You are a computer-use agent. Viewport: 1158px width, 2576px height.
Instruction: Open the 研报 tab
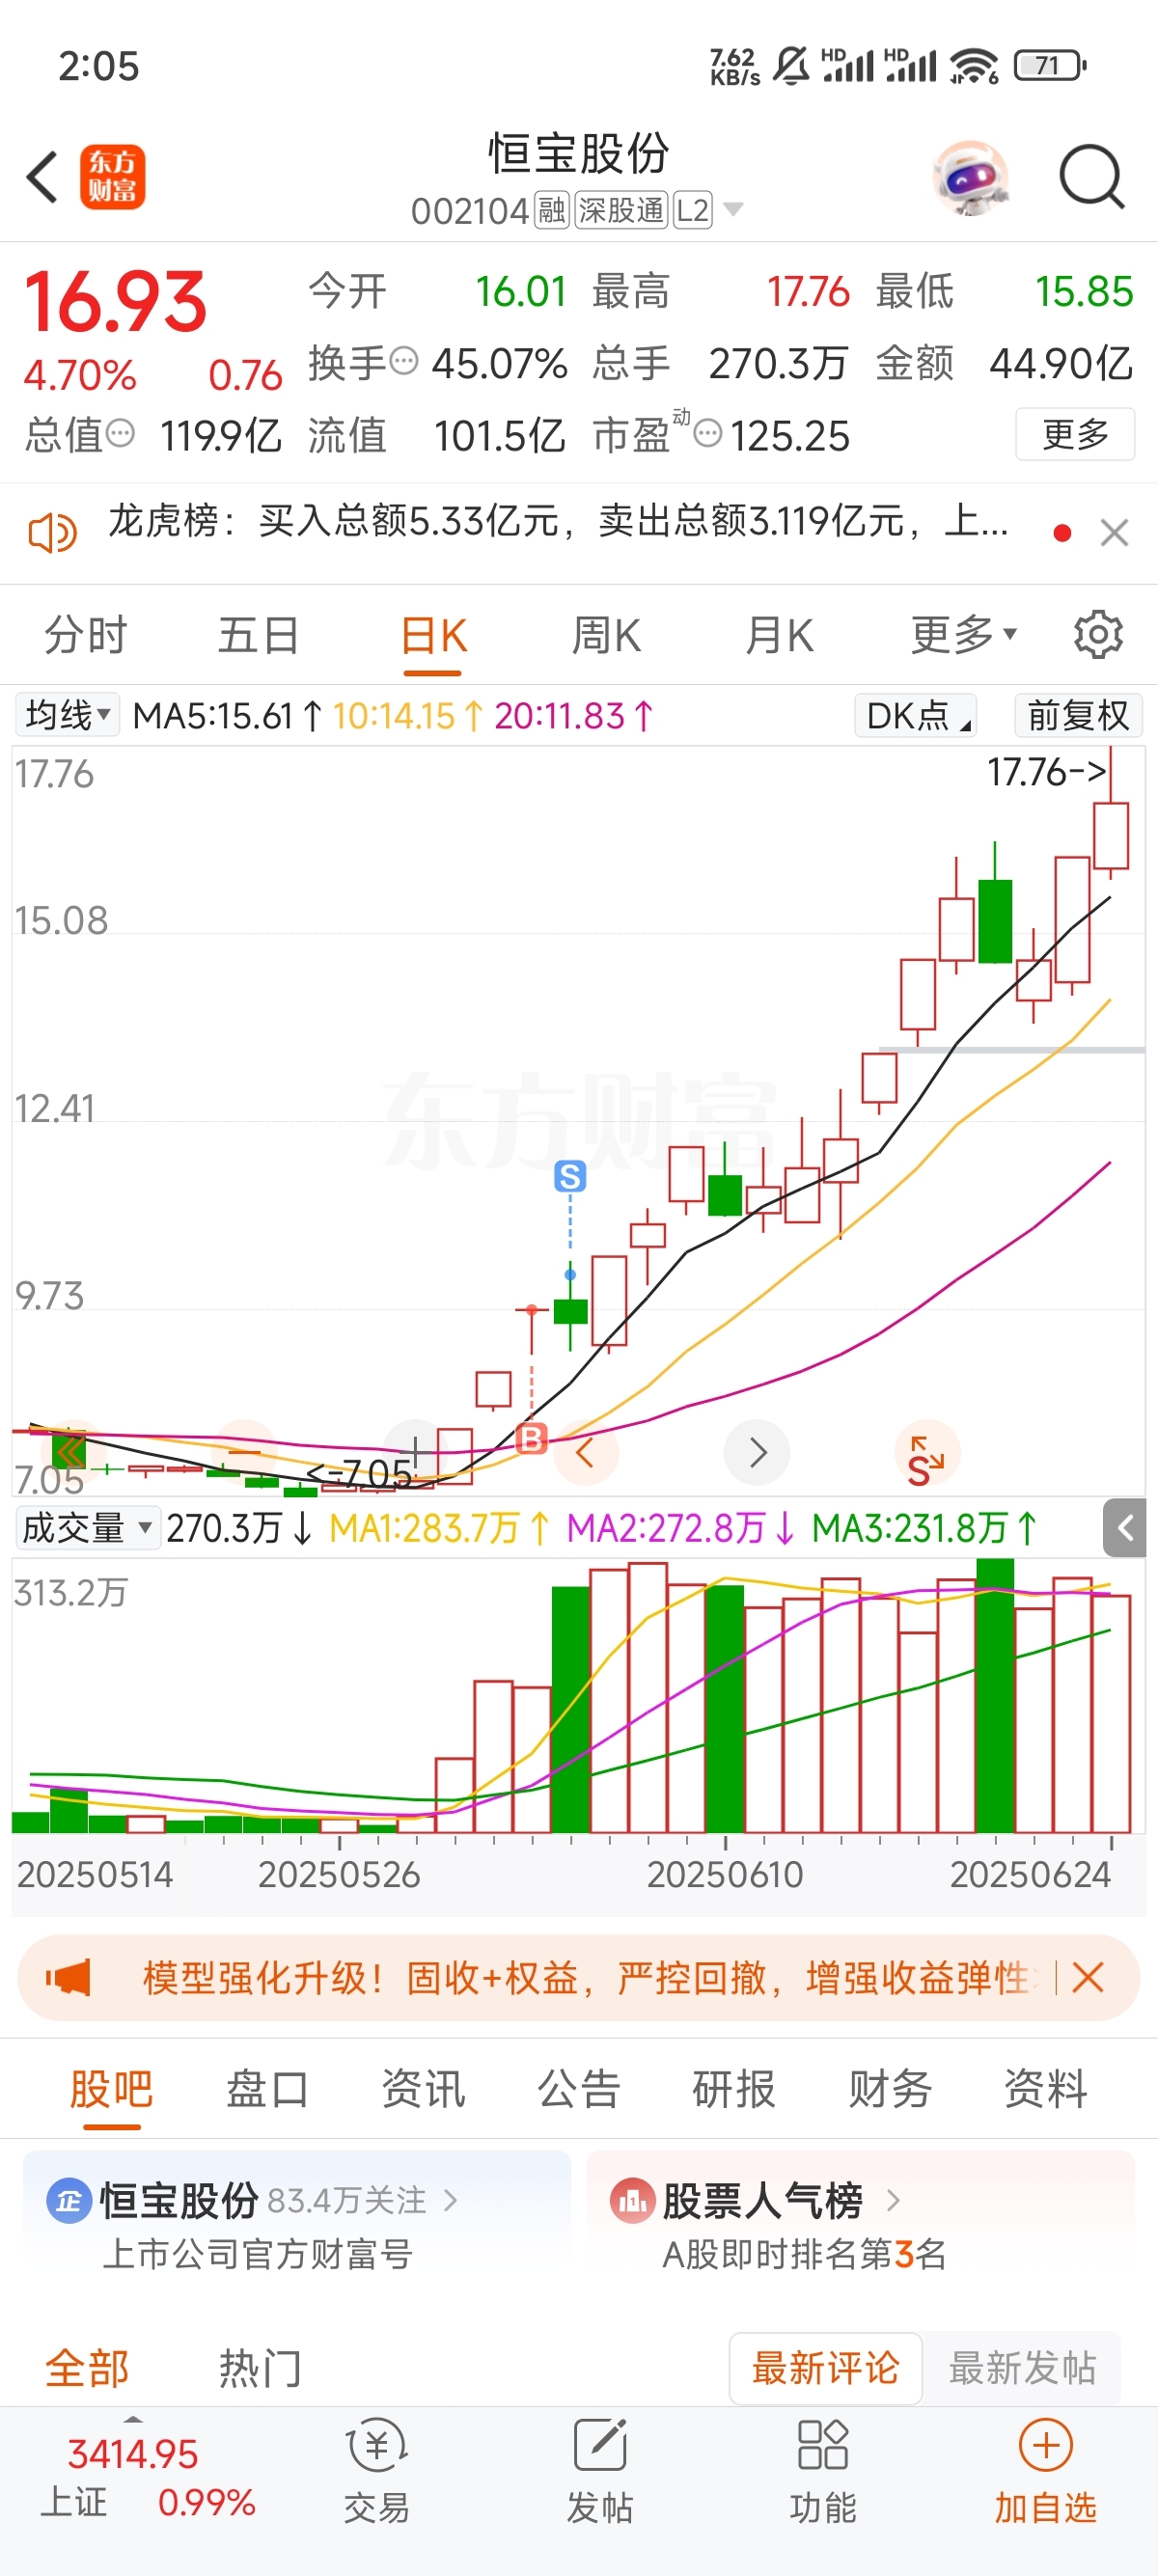[734, 2089]
